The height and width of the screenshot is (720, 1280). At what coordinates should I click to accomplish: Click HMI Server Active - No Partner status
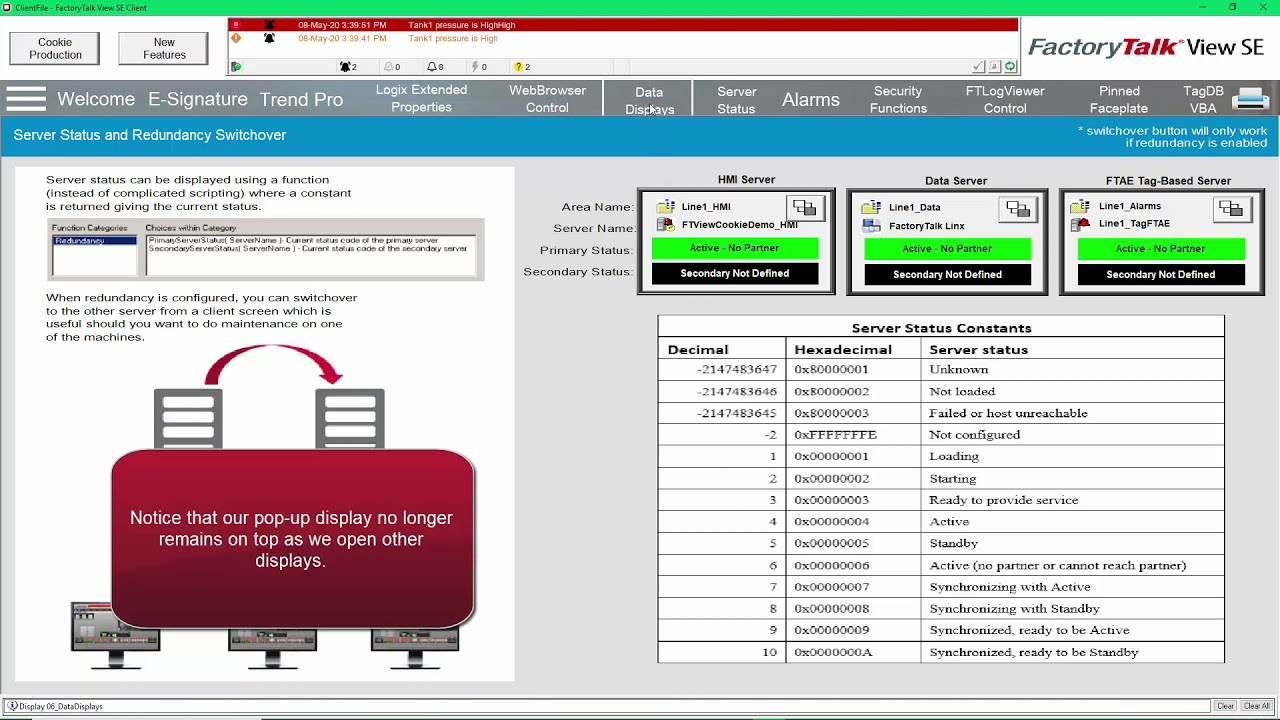[734, 248]
